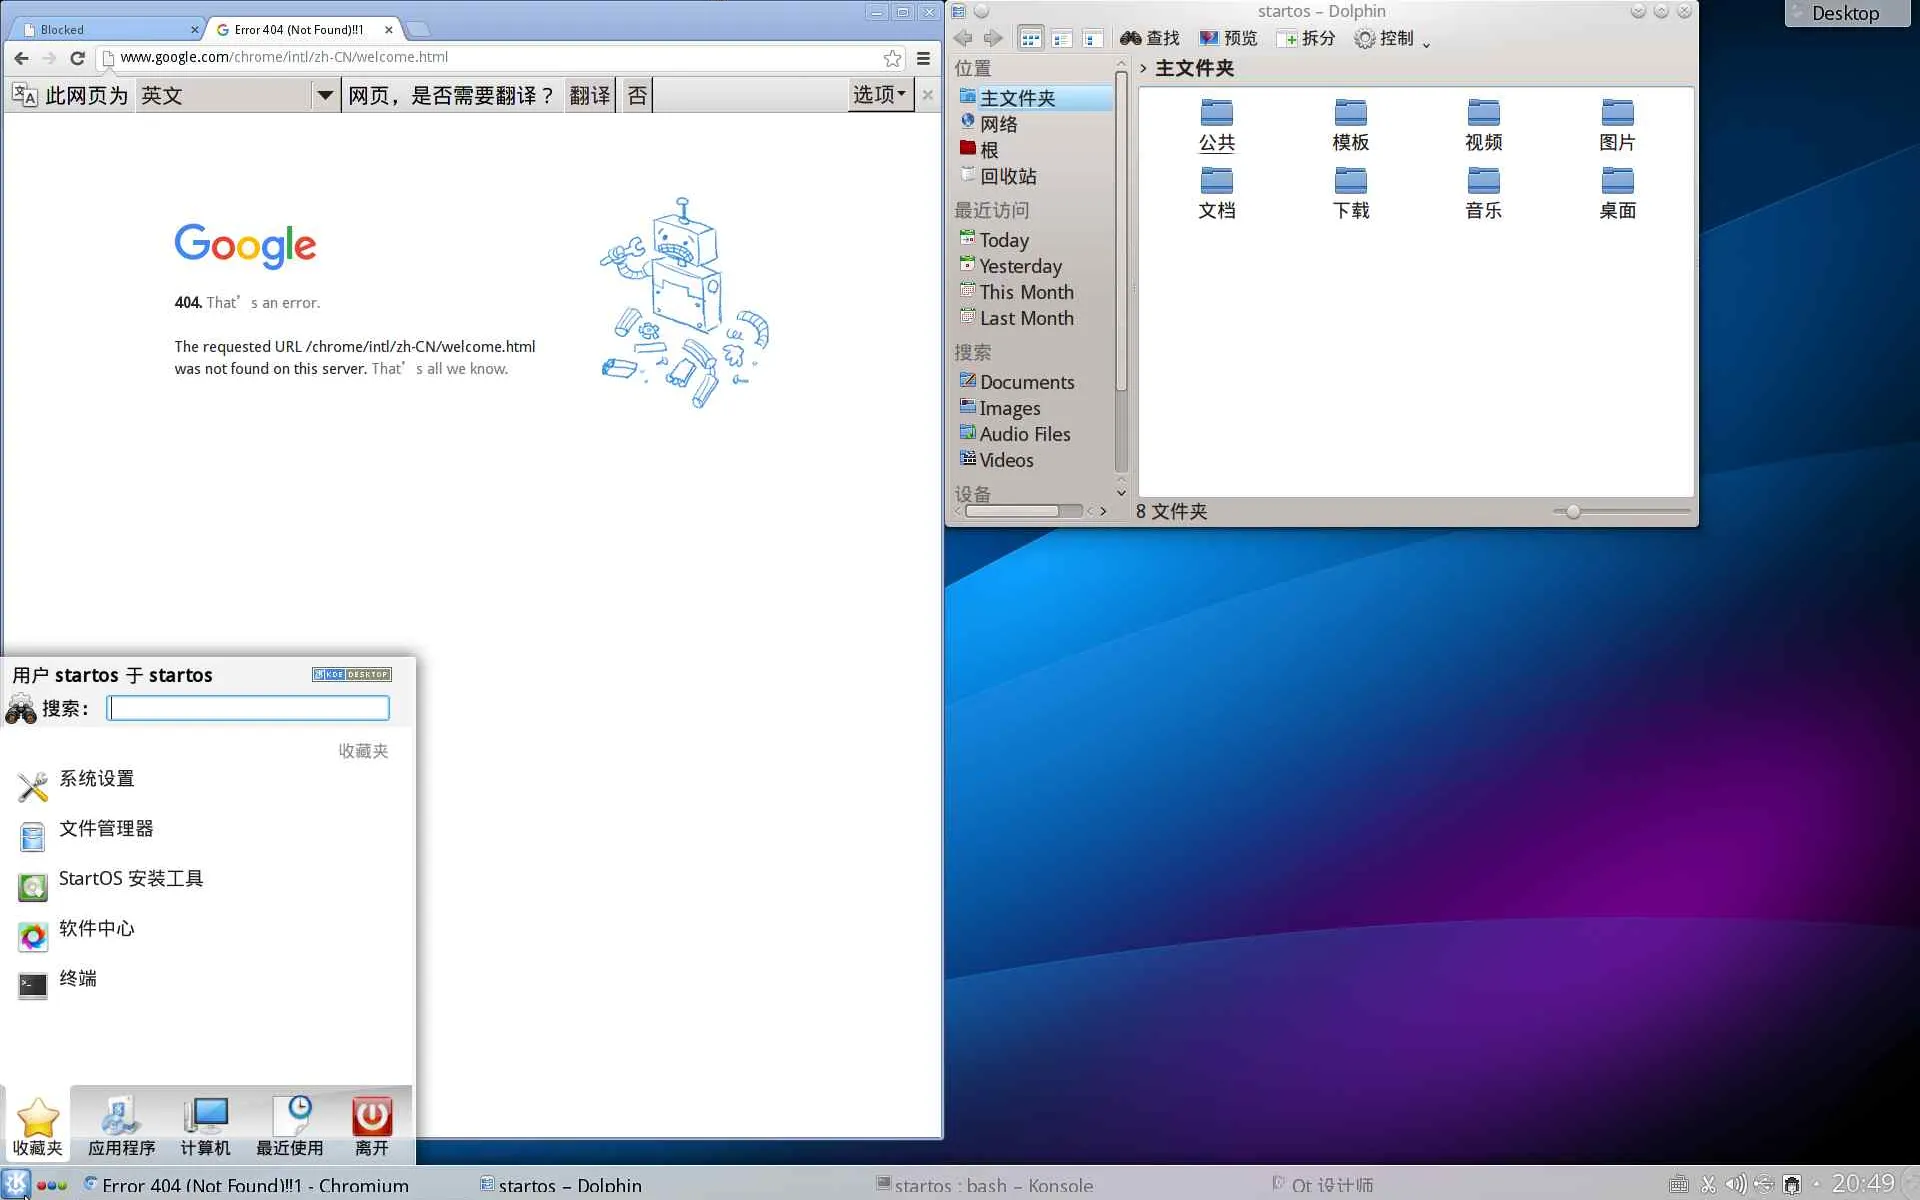Toggle the 预览 preview button in Dolphin

click(1228, 38)
